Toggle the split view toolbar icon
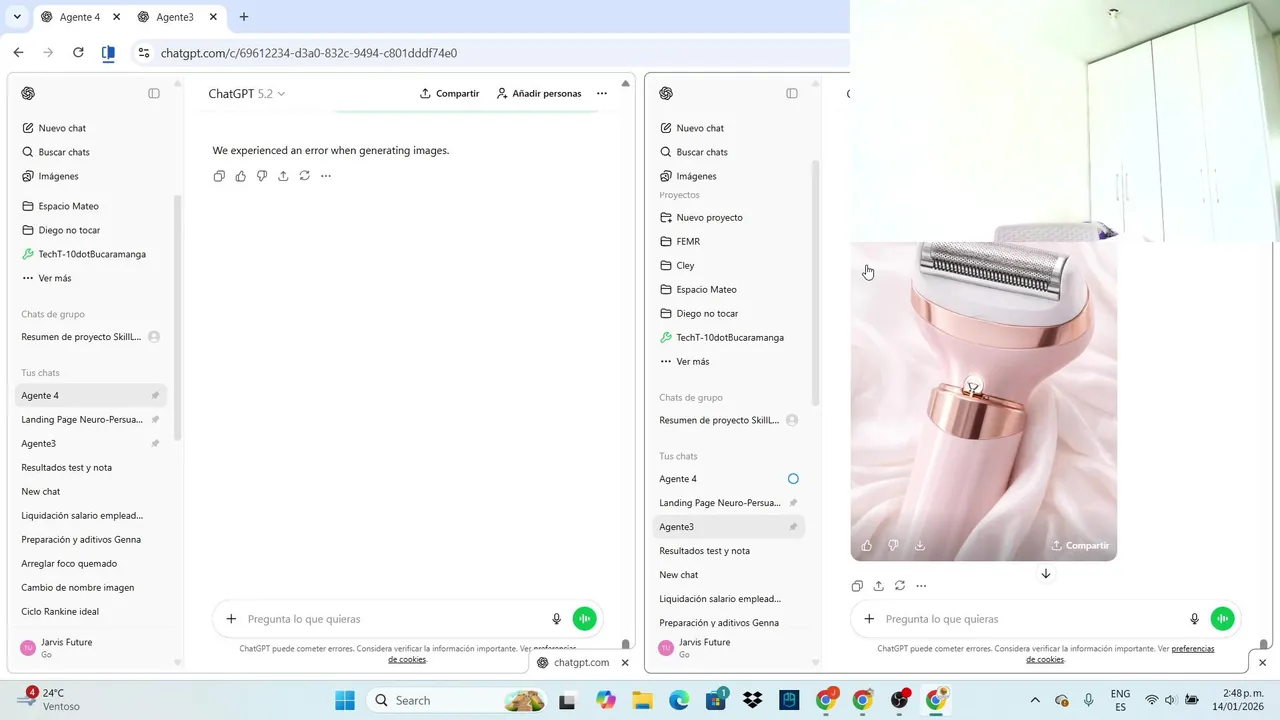The width and height of the screenshot is (1280, 720). pos(108,53)
